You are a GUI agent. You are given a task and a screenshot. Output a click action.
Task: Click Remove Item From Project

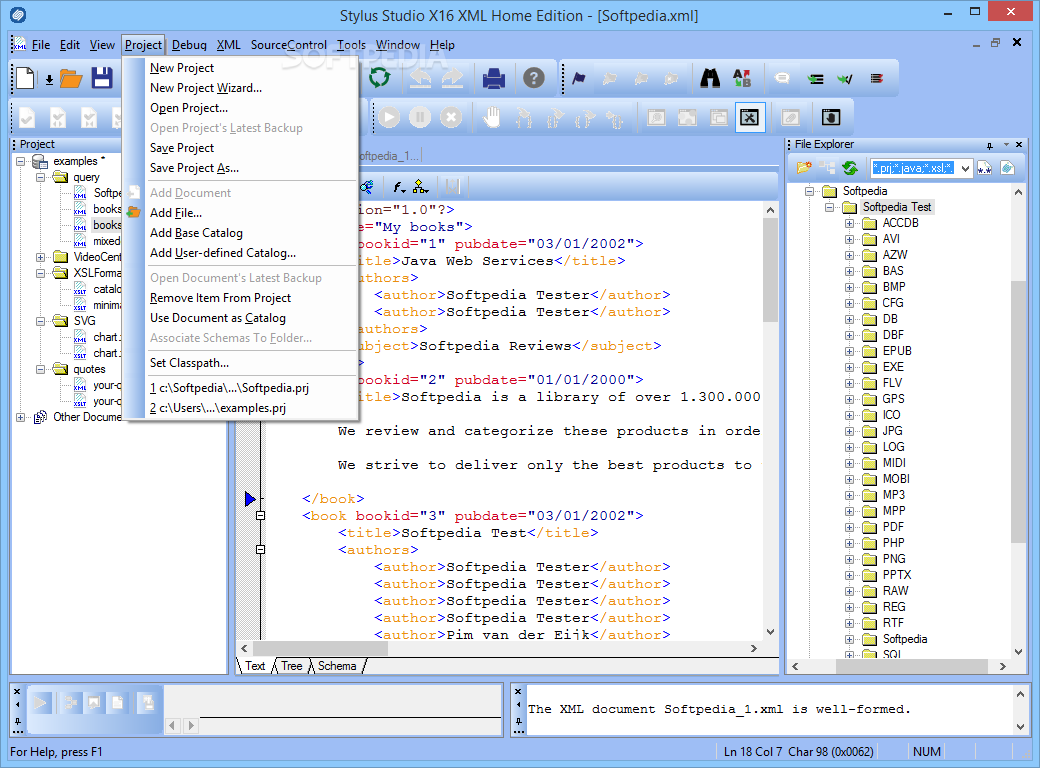220,298
